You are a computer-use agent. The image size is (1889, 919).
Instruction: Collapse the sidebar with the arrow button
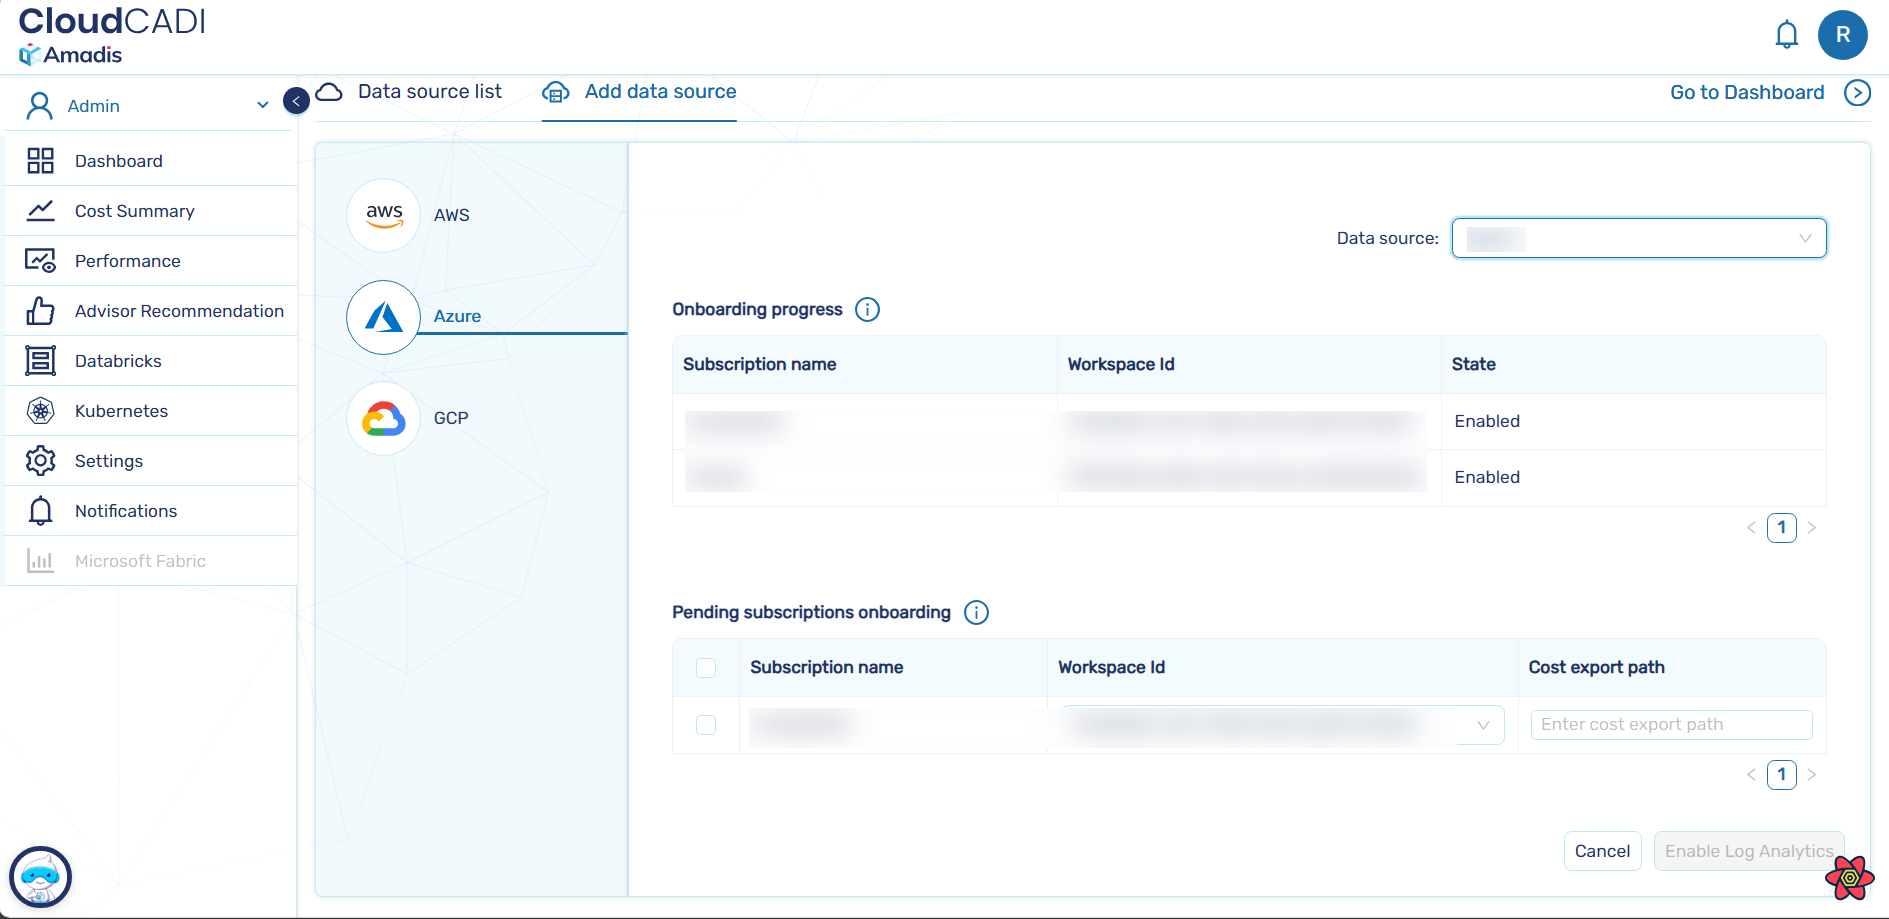tap(296, 101)
